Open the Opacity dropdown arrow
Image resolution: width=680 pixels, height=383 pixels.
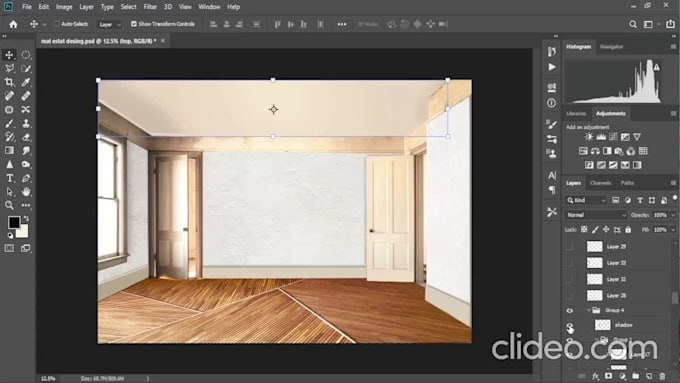pos(673,215)
